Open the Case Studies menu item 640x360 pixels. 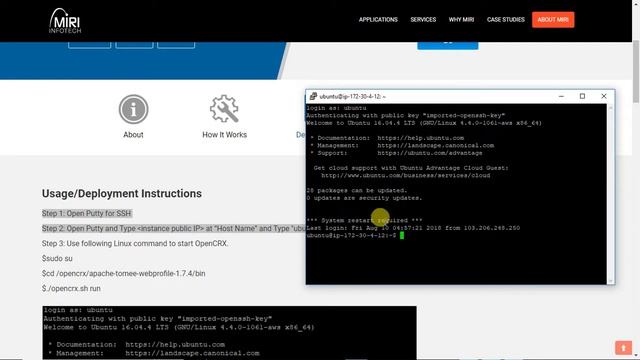click(x=505, y=20)
